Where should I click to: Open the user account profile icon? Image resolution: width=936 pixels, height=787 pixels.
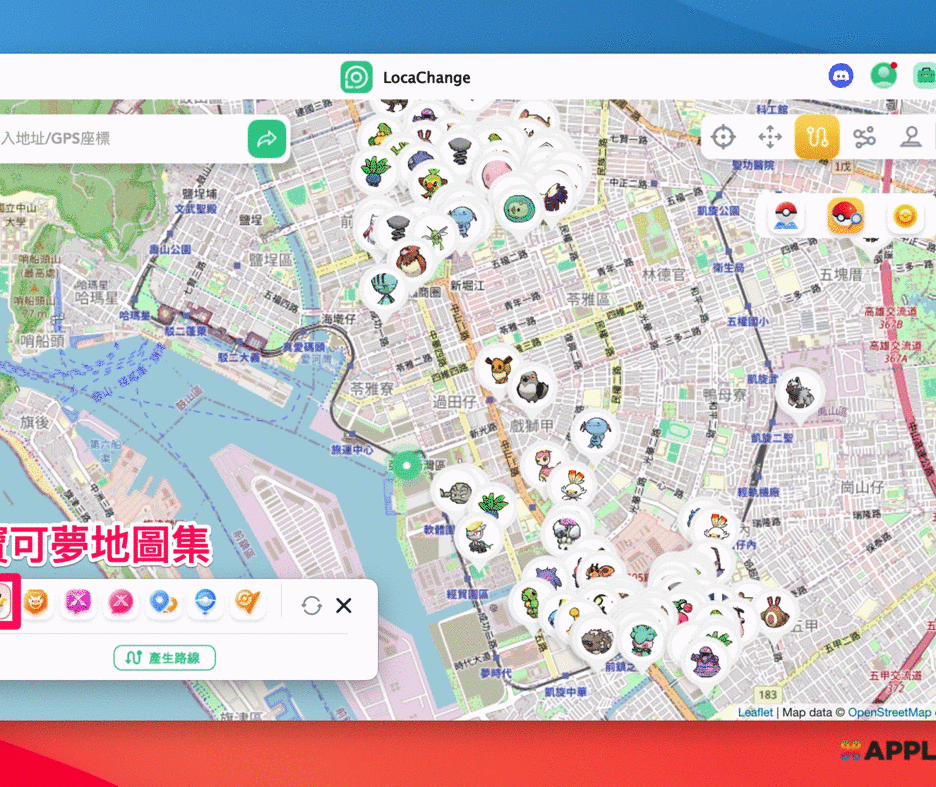(x=882, y=76)
